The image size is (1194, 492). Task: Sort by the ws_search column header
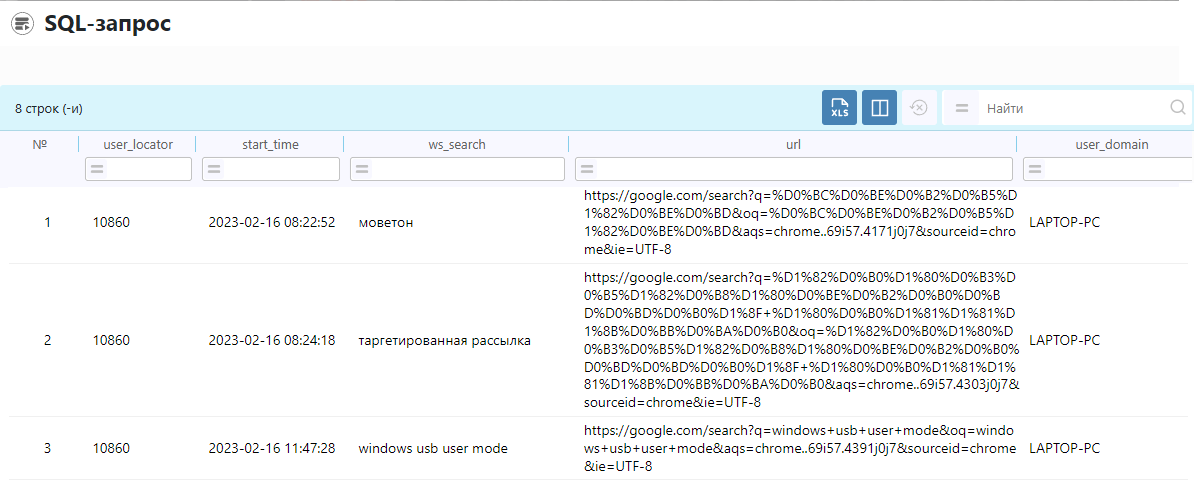(x=456, y=144)
